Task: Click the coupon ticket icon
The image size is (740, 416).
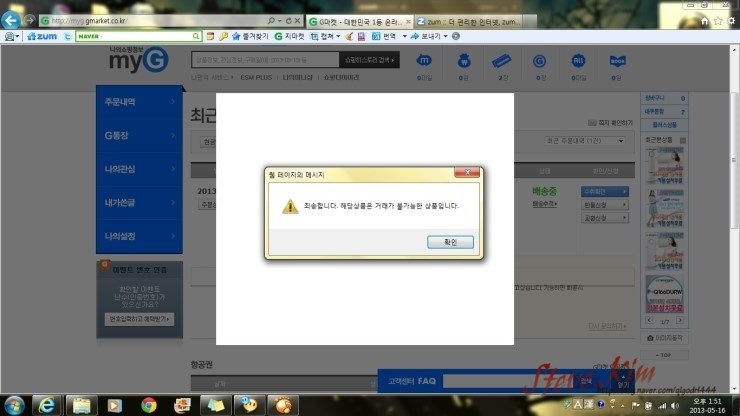Action: pos(501,60)
